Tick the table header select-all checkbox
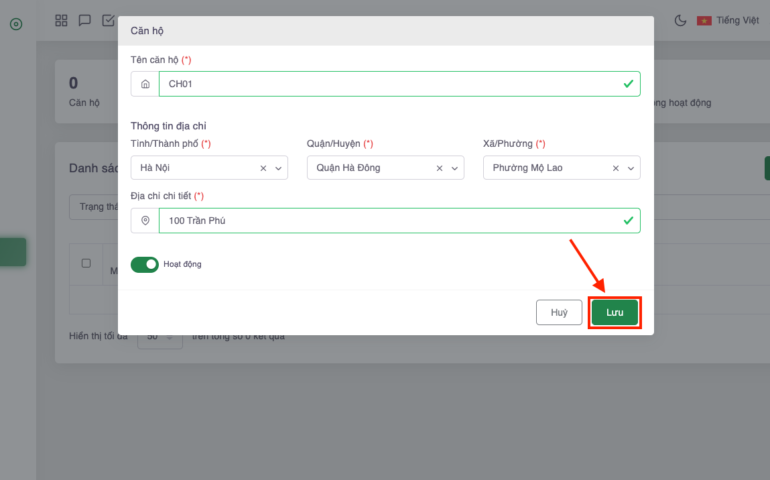 tap(86, 263)
